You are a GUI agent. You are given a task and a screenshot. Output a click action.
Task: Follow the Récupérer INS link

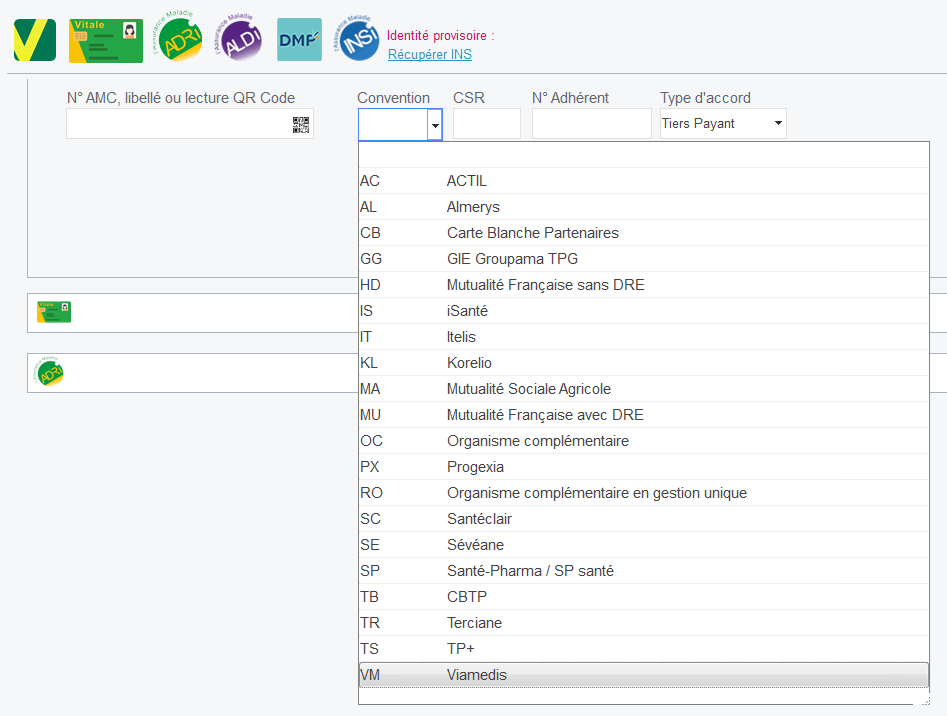click(x=429, y=55)
